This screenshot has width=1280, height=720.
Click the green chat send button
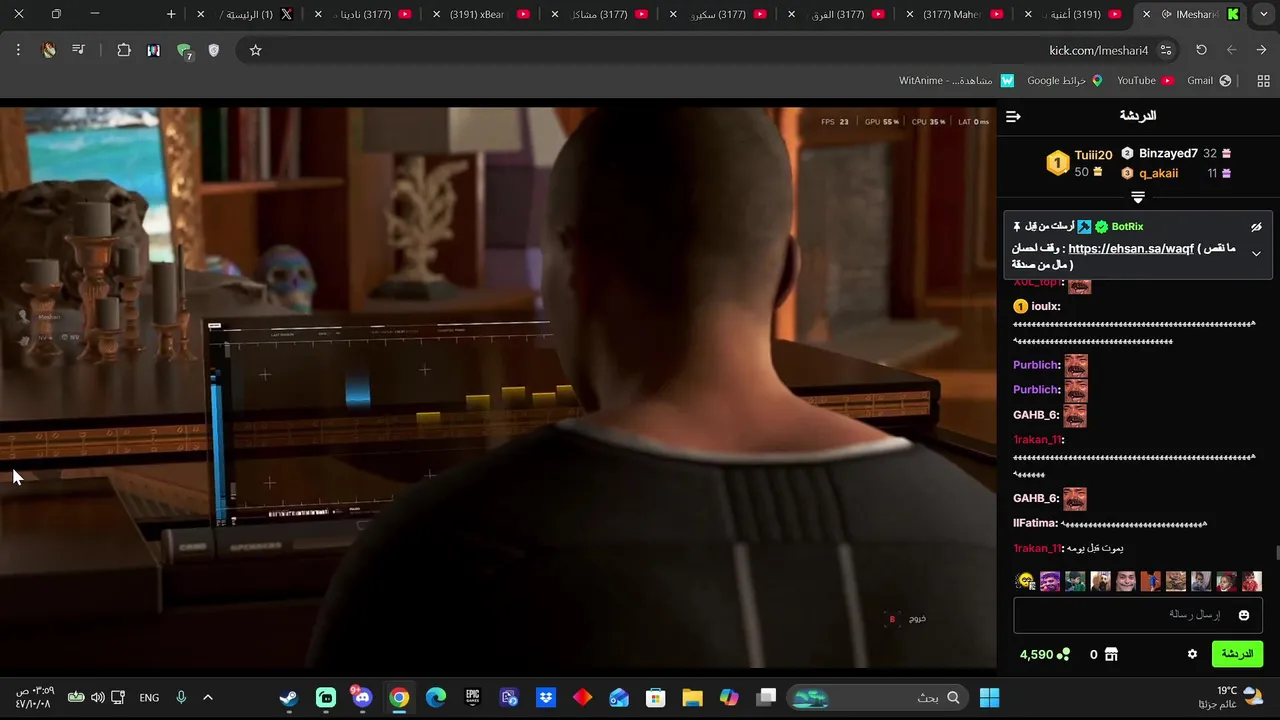[x=1237, y=654]
